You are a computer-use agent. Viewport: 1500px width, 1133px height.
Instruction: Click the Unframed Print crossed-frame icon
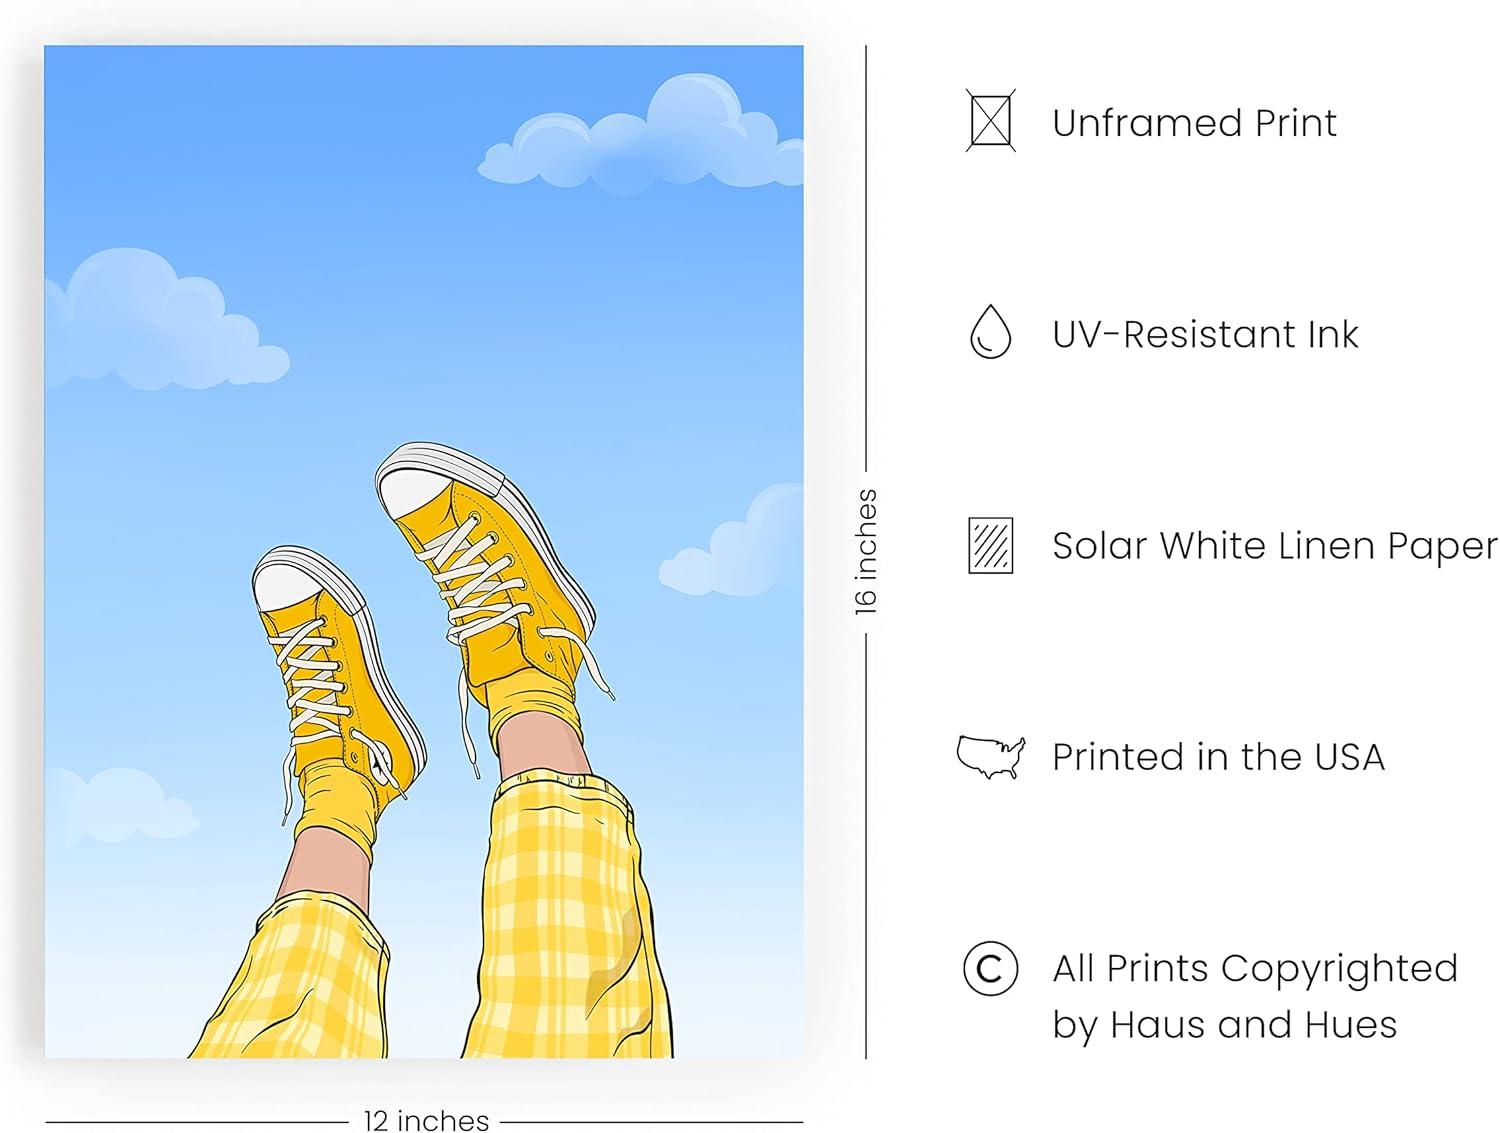click(x=990, y=121)
